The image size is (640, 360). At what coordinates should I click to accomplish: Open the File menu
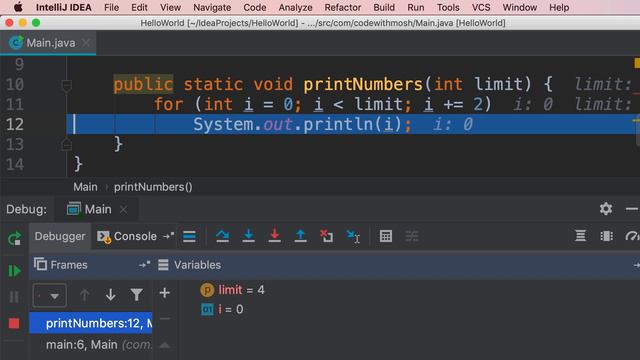click(x=111, y=7)
